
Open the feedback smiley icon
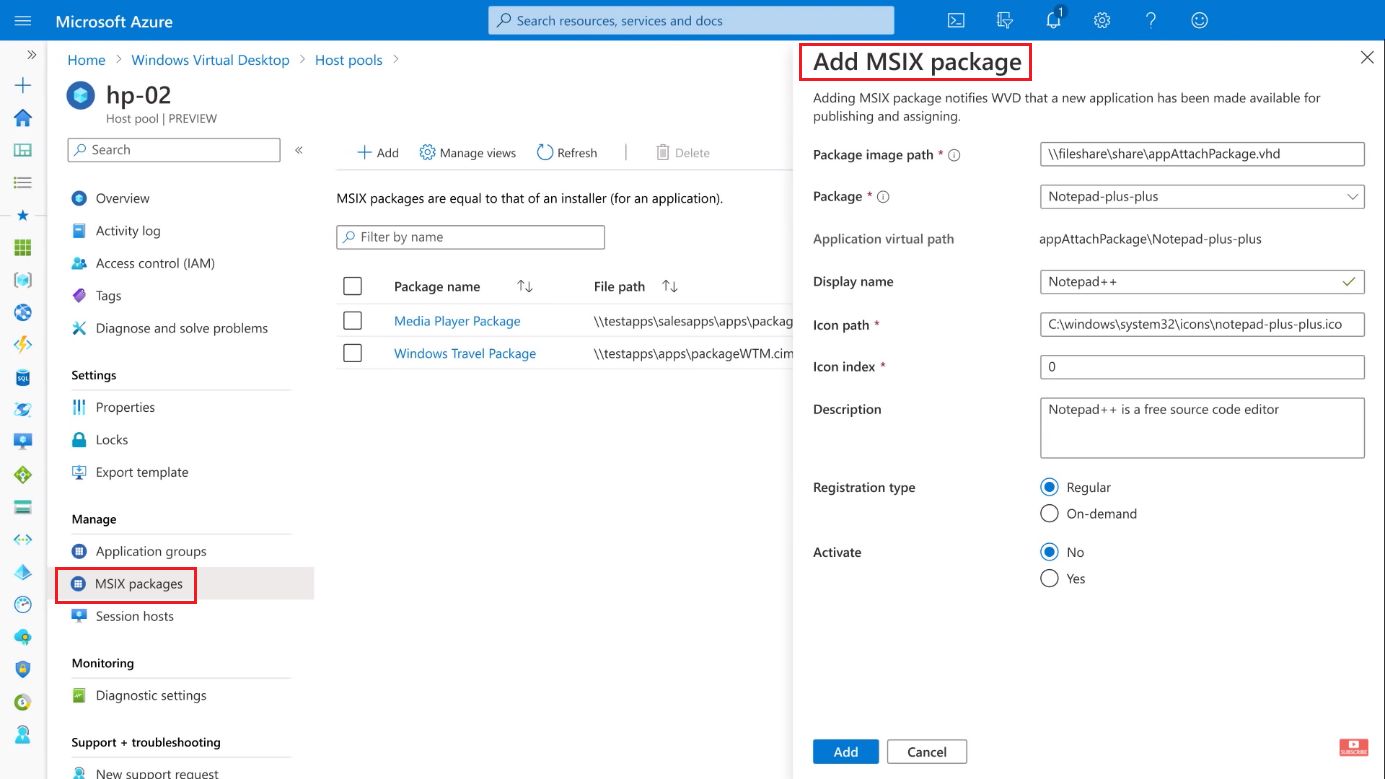tap(1200, 20)
